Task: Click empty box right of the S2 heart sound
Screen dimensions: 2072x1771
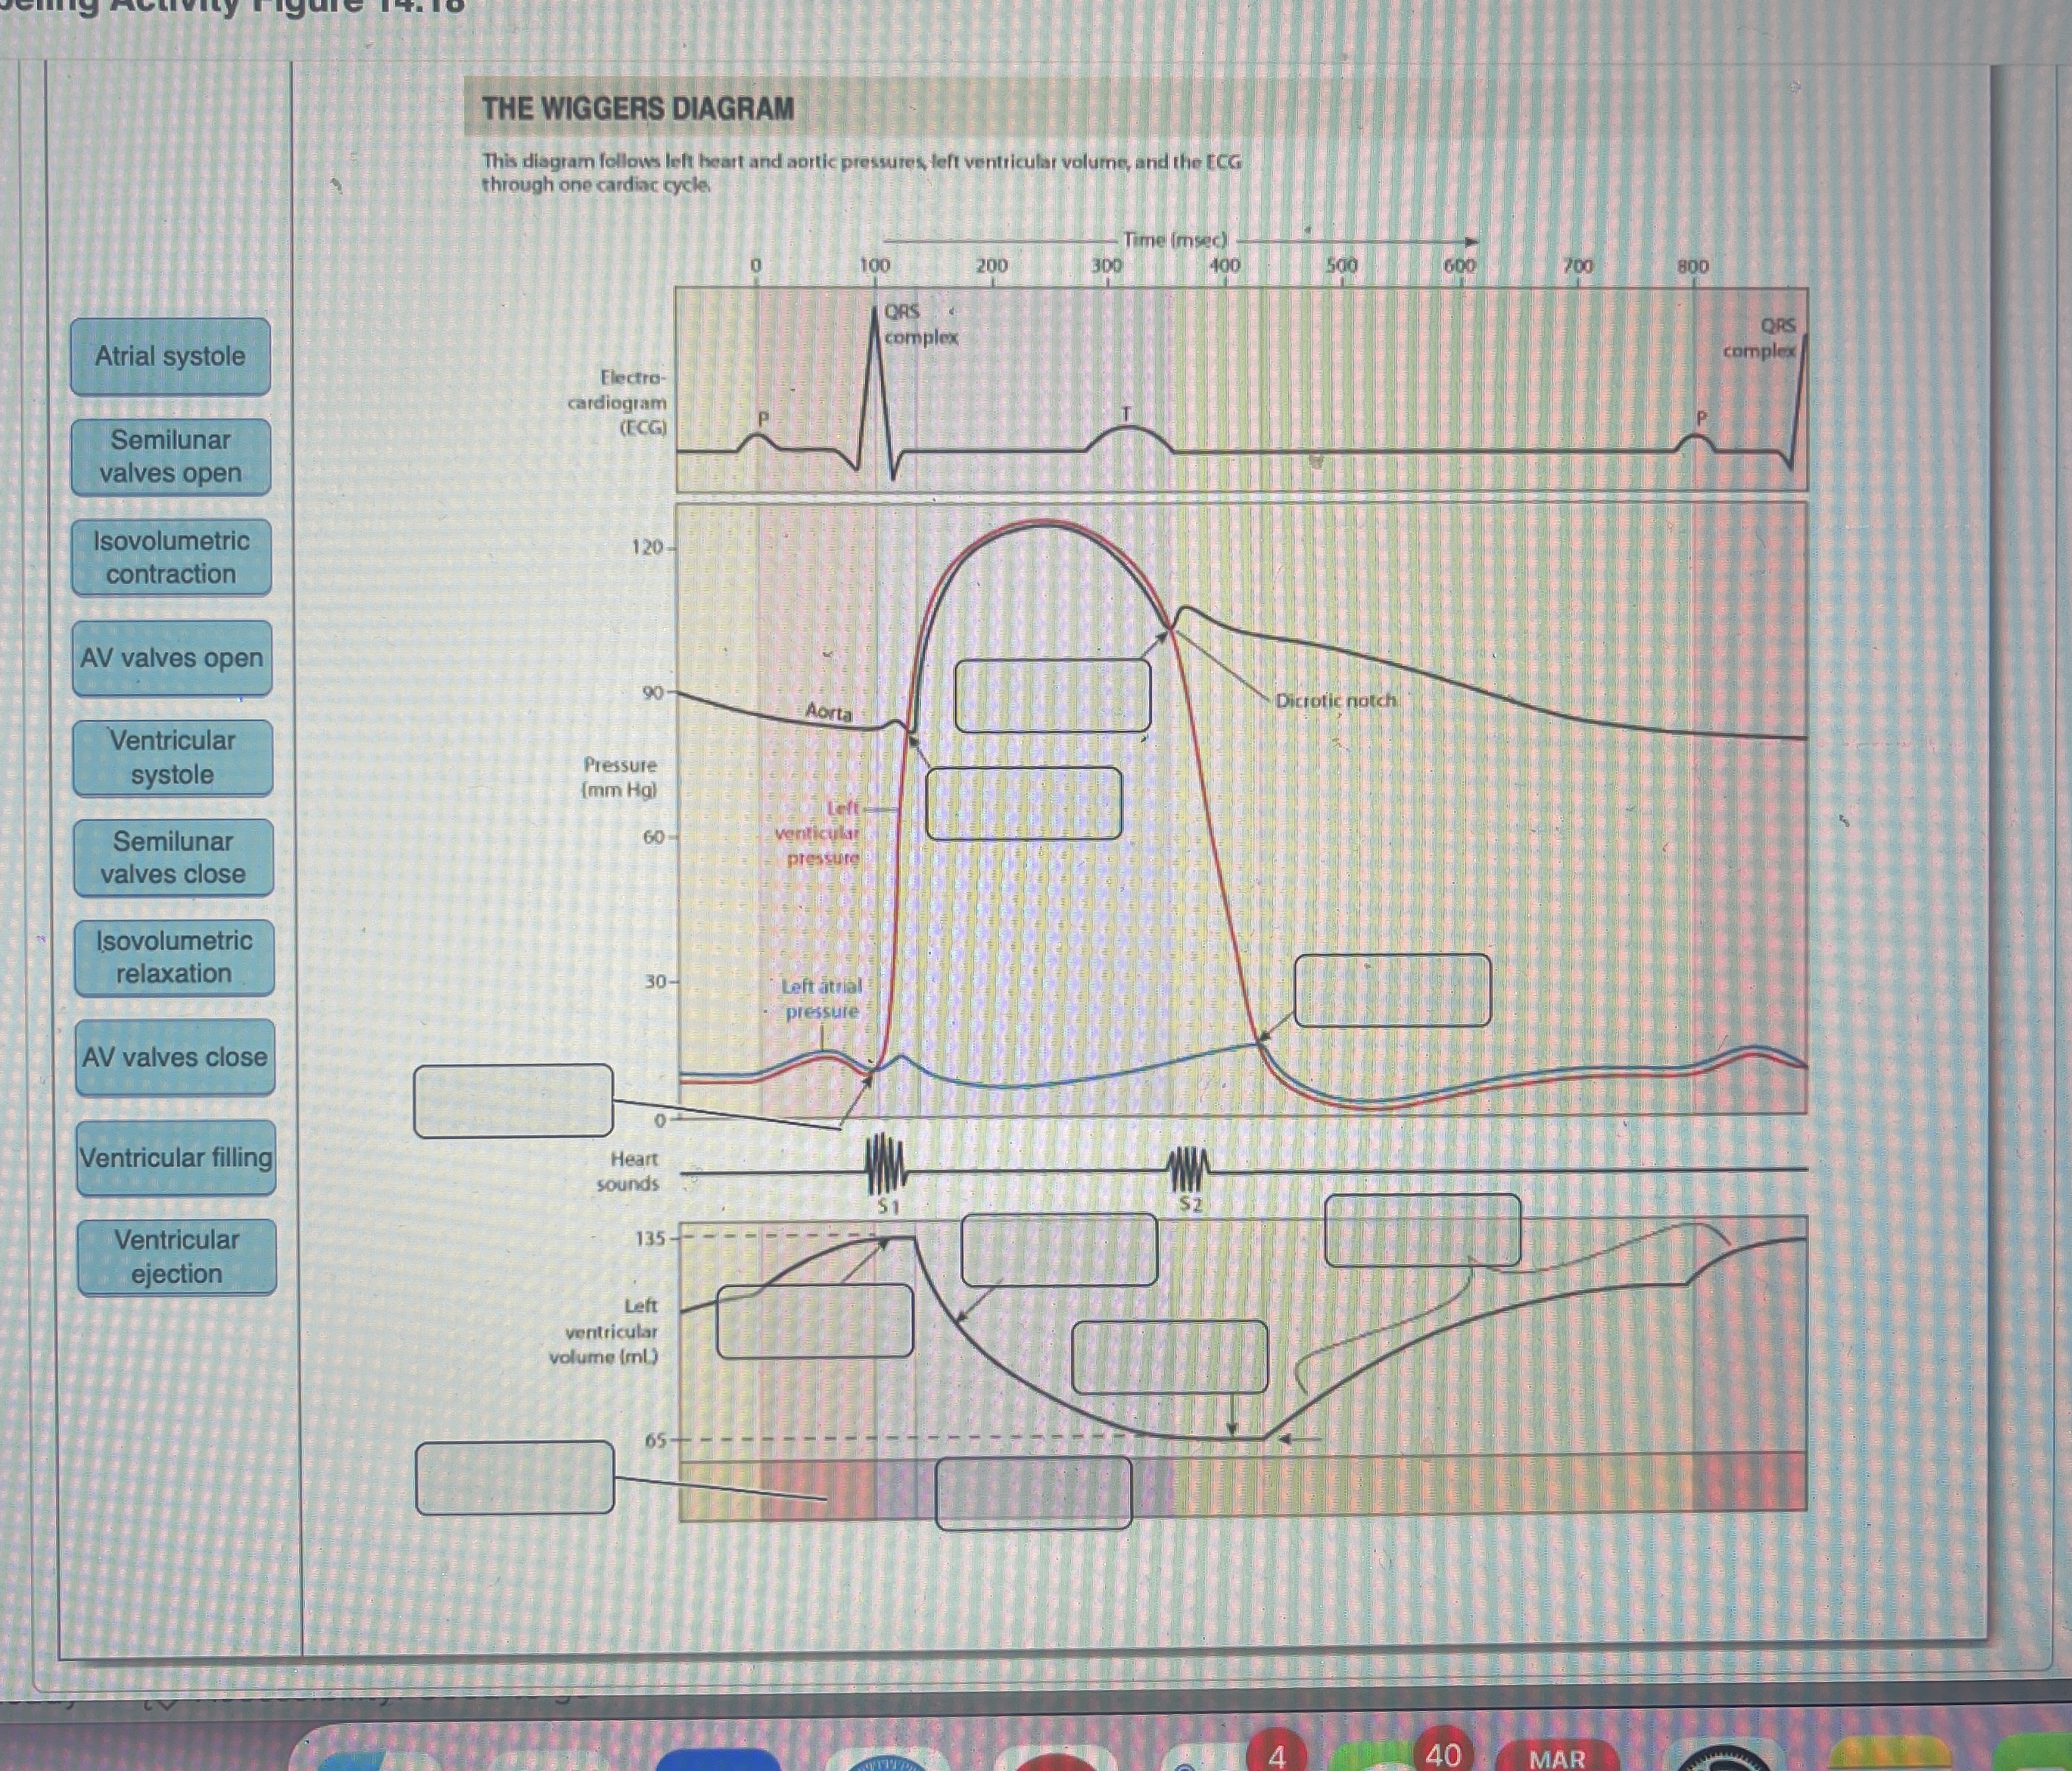Action: pos(1422,1230)
